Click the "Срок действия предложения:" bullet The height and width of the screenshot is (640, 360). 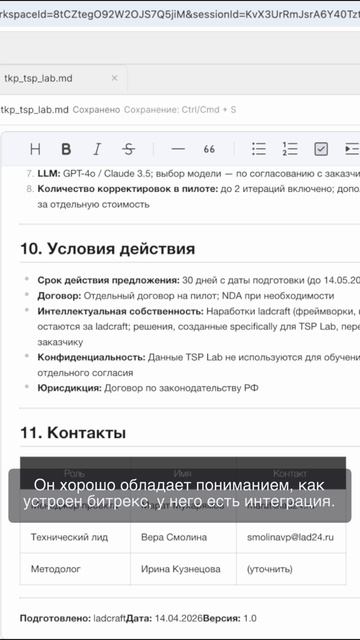(x=109, y=280)
